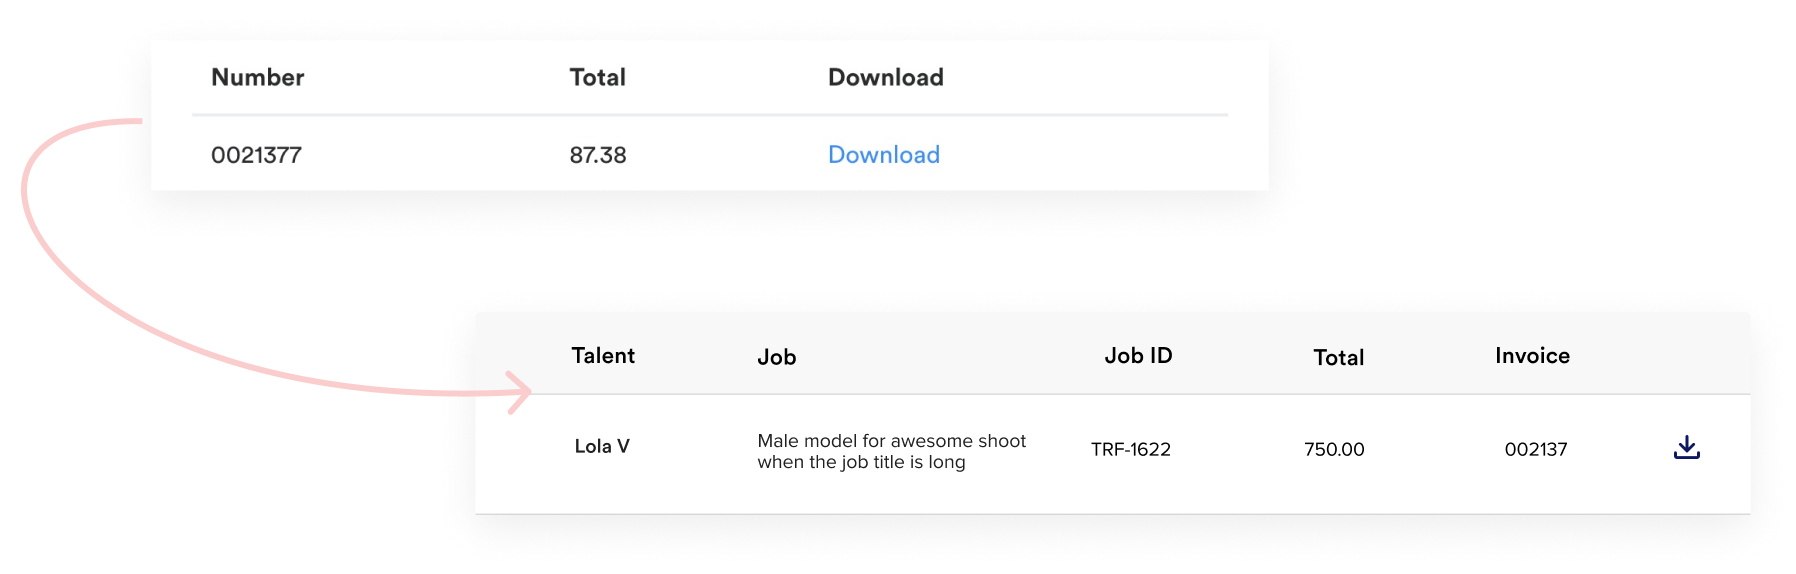Click the Download column header
This screenshot has width=1796, height=574.
pyautogui.click(x=886, y=78)
